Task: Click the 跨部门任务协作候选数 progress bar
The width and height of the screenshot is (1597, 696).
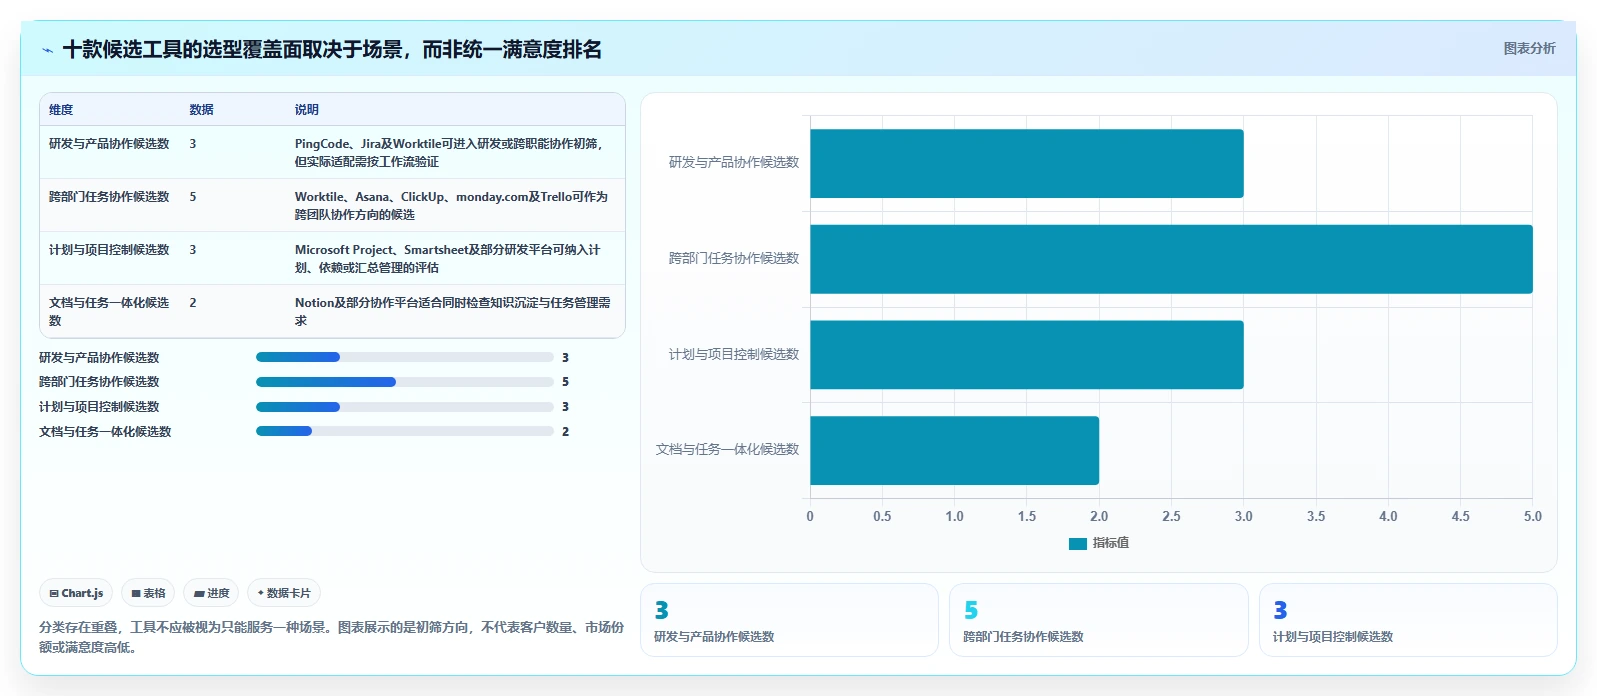Action: (x=404, y=382)
